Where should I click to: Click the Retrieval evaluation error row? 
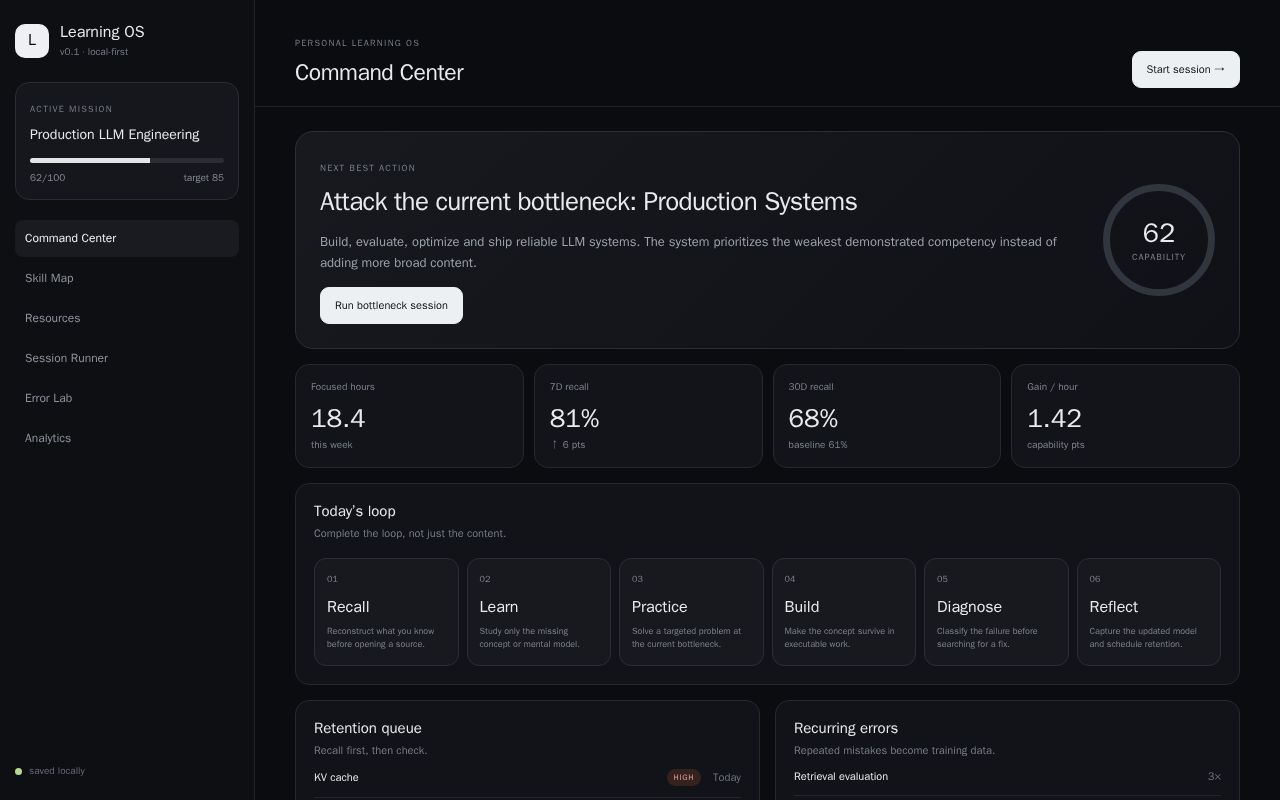click(x=1007, y=777)
